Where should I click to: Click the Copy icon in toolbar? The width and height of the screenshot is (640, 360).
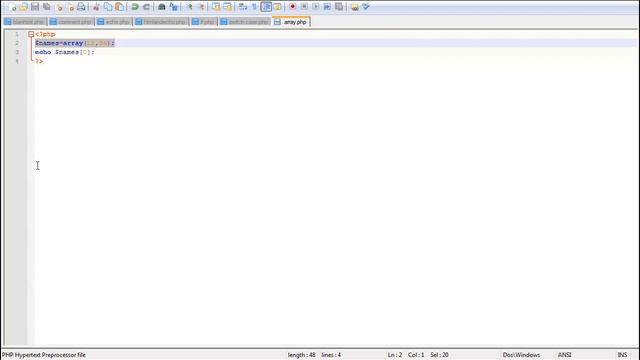pyautogui.click(x=108, y=7)
